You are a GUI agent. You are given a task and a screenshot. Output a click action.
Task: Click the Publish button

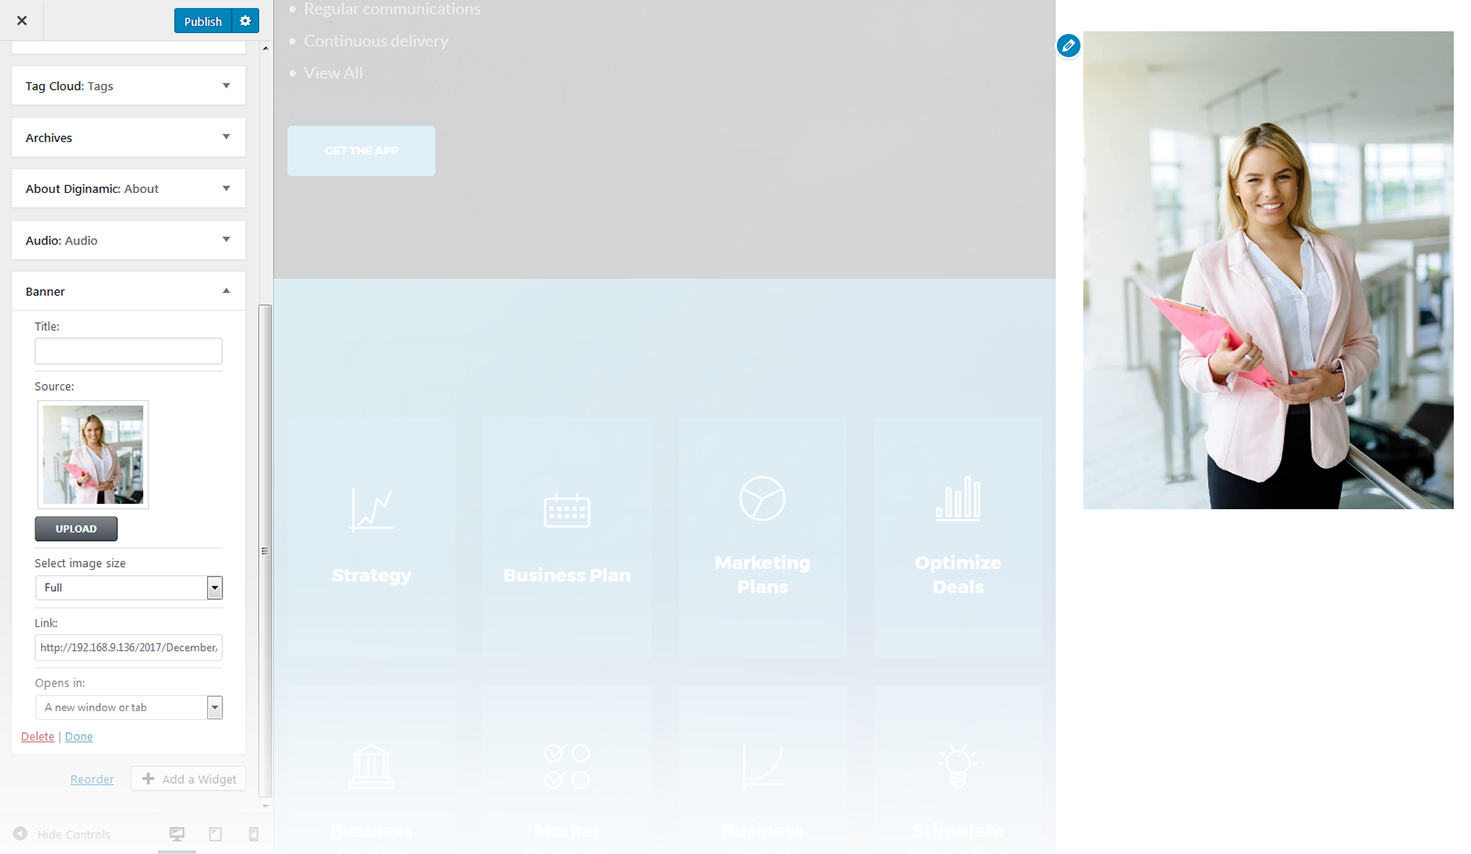coord(203,21)
